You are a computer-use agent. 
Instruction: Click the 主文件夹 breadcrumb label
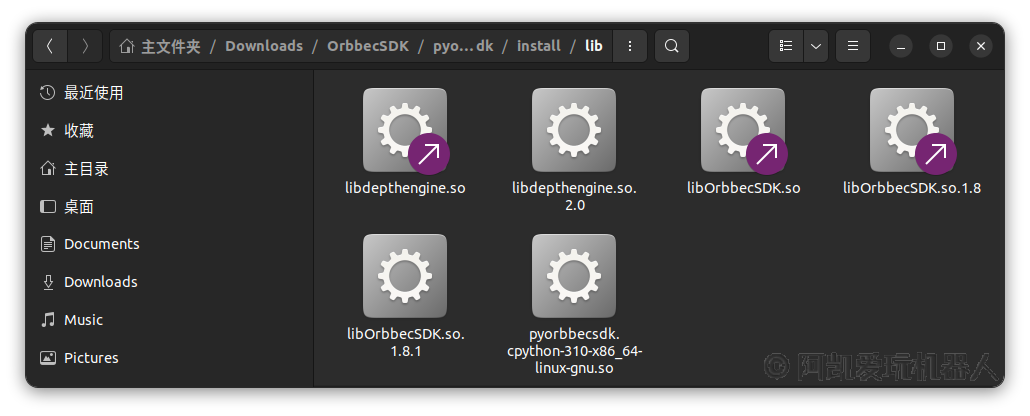(x=171, y=46)
